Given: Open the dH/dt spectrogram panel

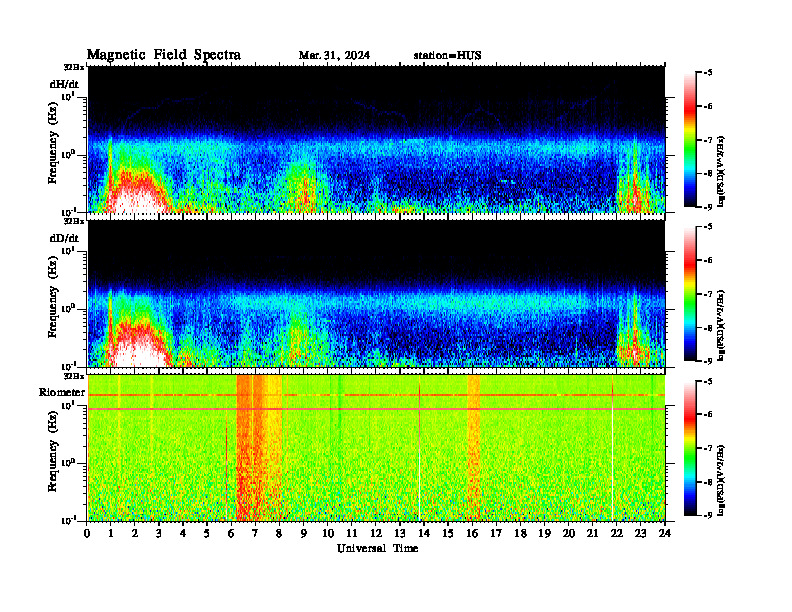Looking at the screenshot, I should click(376, 139).
